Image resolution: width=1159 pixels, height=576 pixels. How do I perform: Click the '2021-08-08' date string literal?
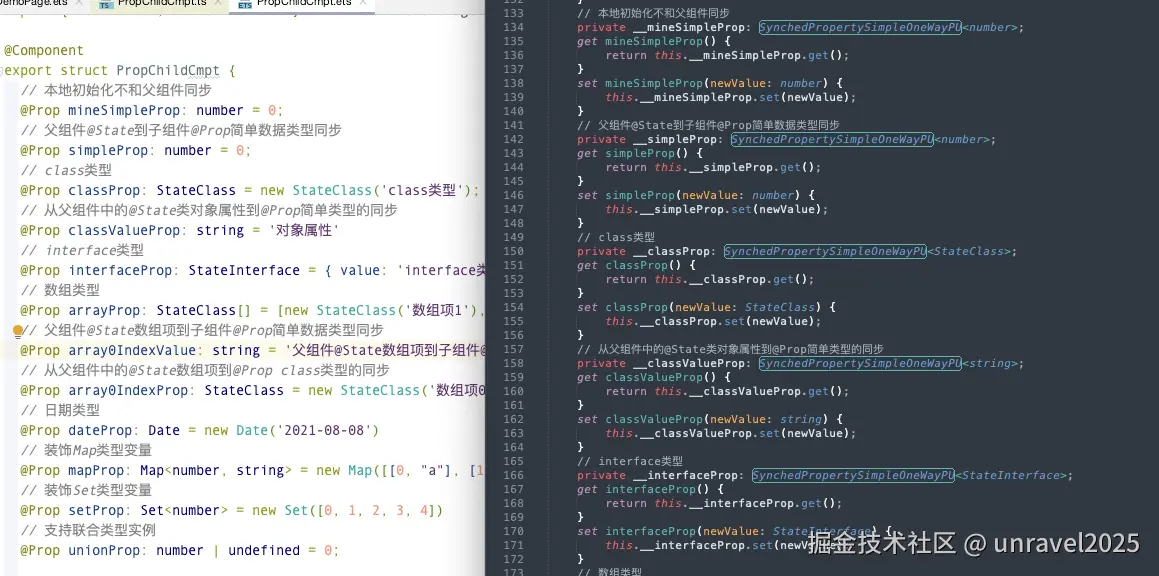(x=327, y=430)
